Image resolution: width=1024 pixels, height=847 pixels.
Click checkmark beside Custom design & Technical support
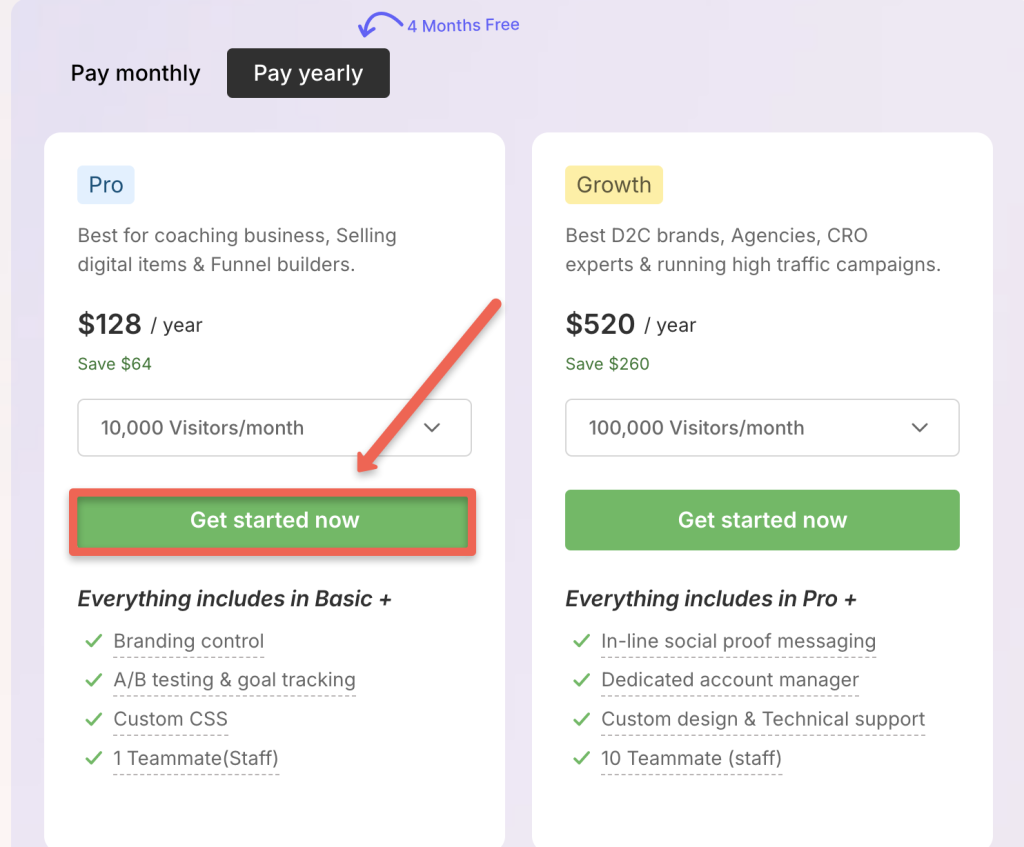pos(581,719)
